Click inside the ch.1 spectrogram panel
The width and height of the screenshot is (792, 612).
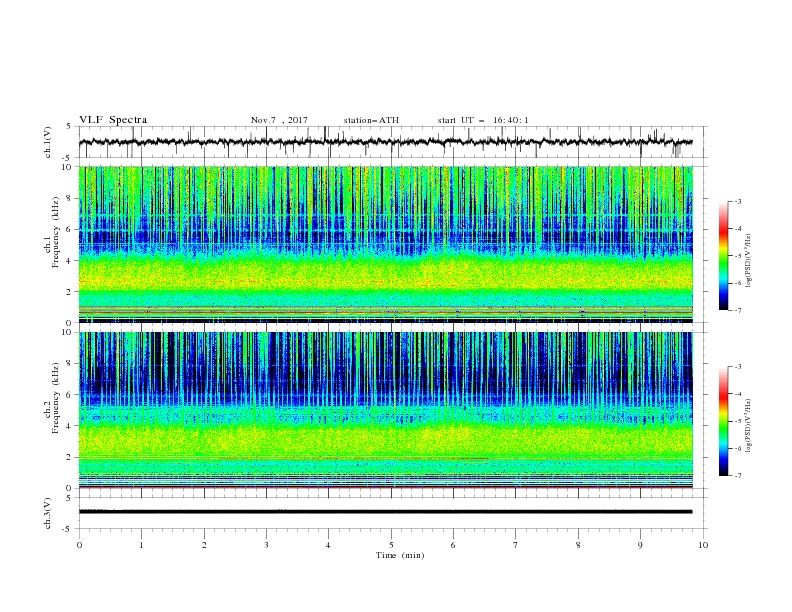click(385, 244)
